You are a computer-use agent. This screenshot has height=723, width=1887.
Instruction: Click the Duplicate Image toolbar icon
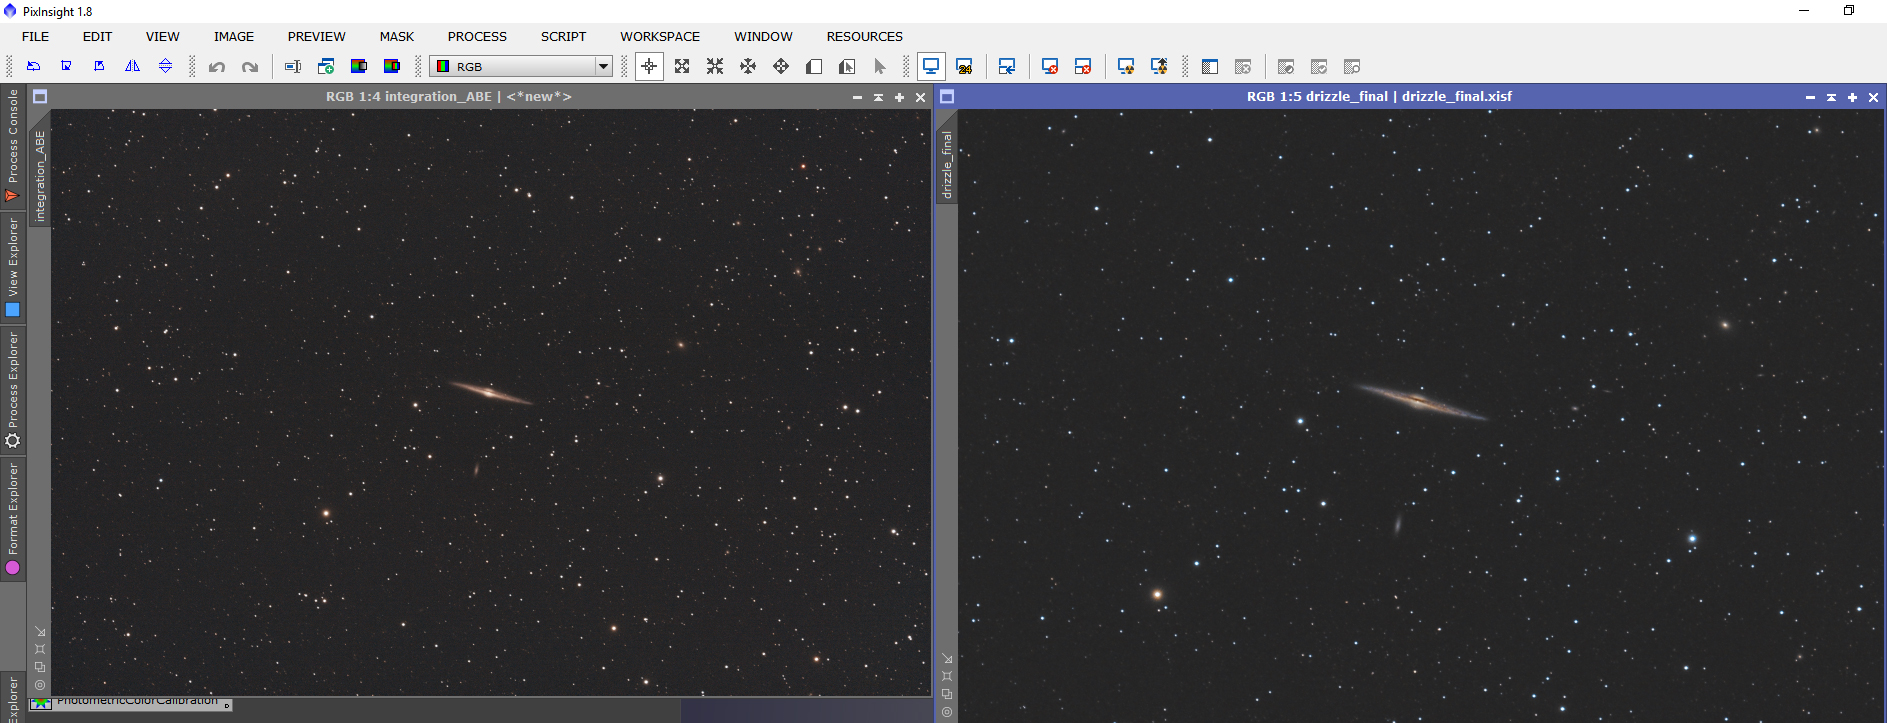point(326,67)
